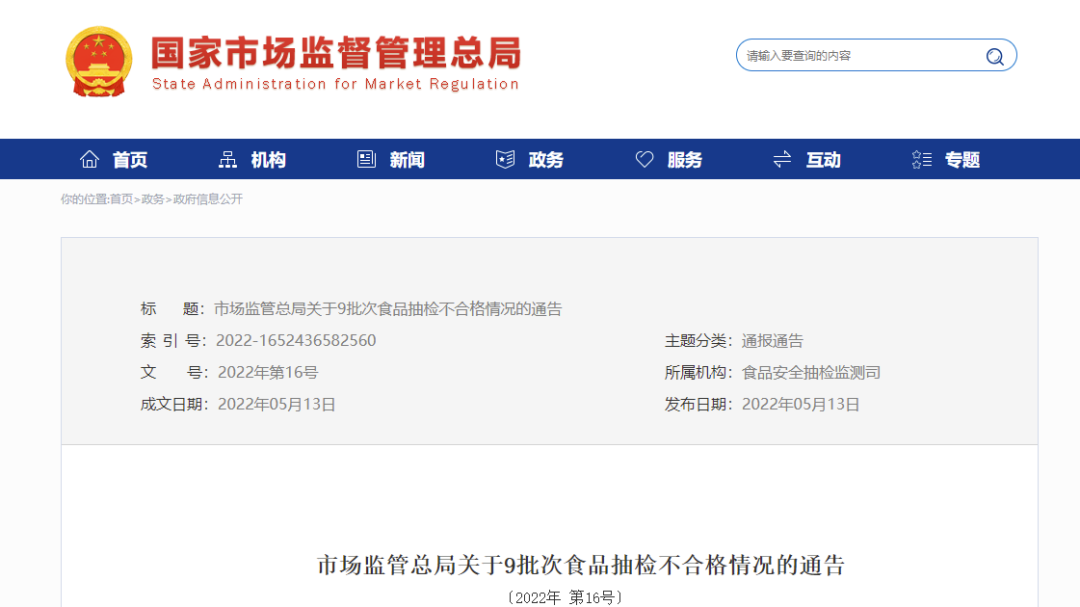Open the 互动 navigation menu item
The height and width of the screenshot is (607, 1080).
(824, 160)
